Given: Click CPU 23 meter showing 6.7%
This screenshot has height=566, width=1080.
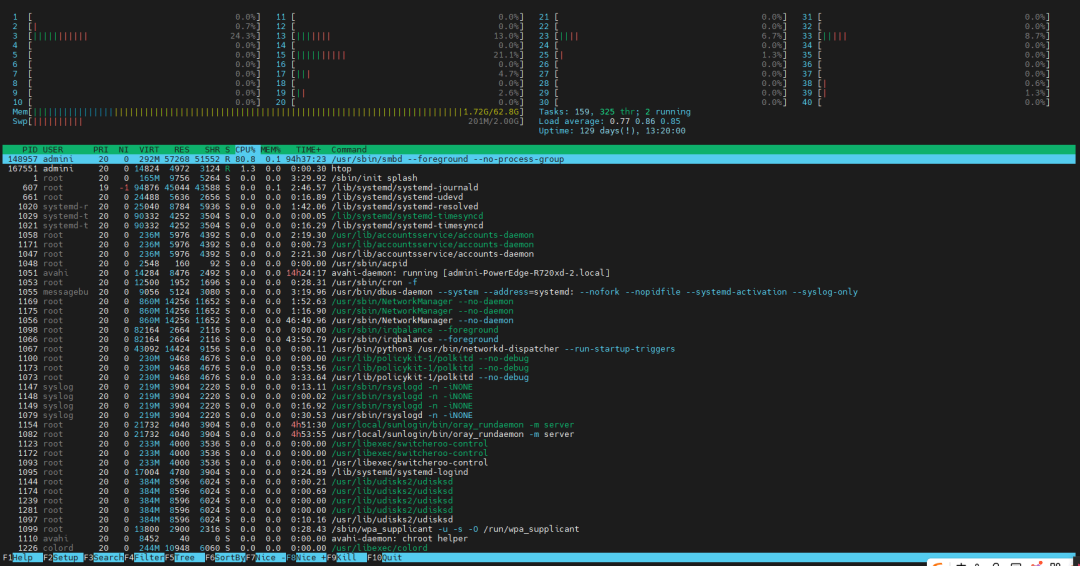Looking at the screenshot, I should click(663, 36).
